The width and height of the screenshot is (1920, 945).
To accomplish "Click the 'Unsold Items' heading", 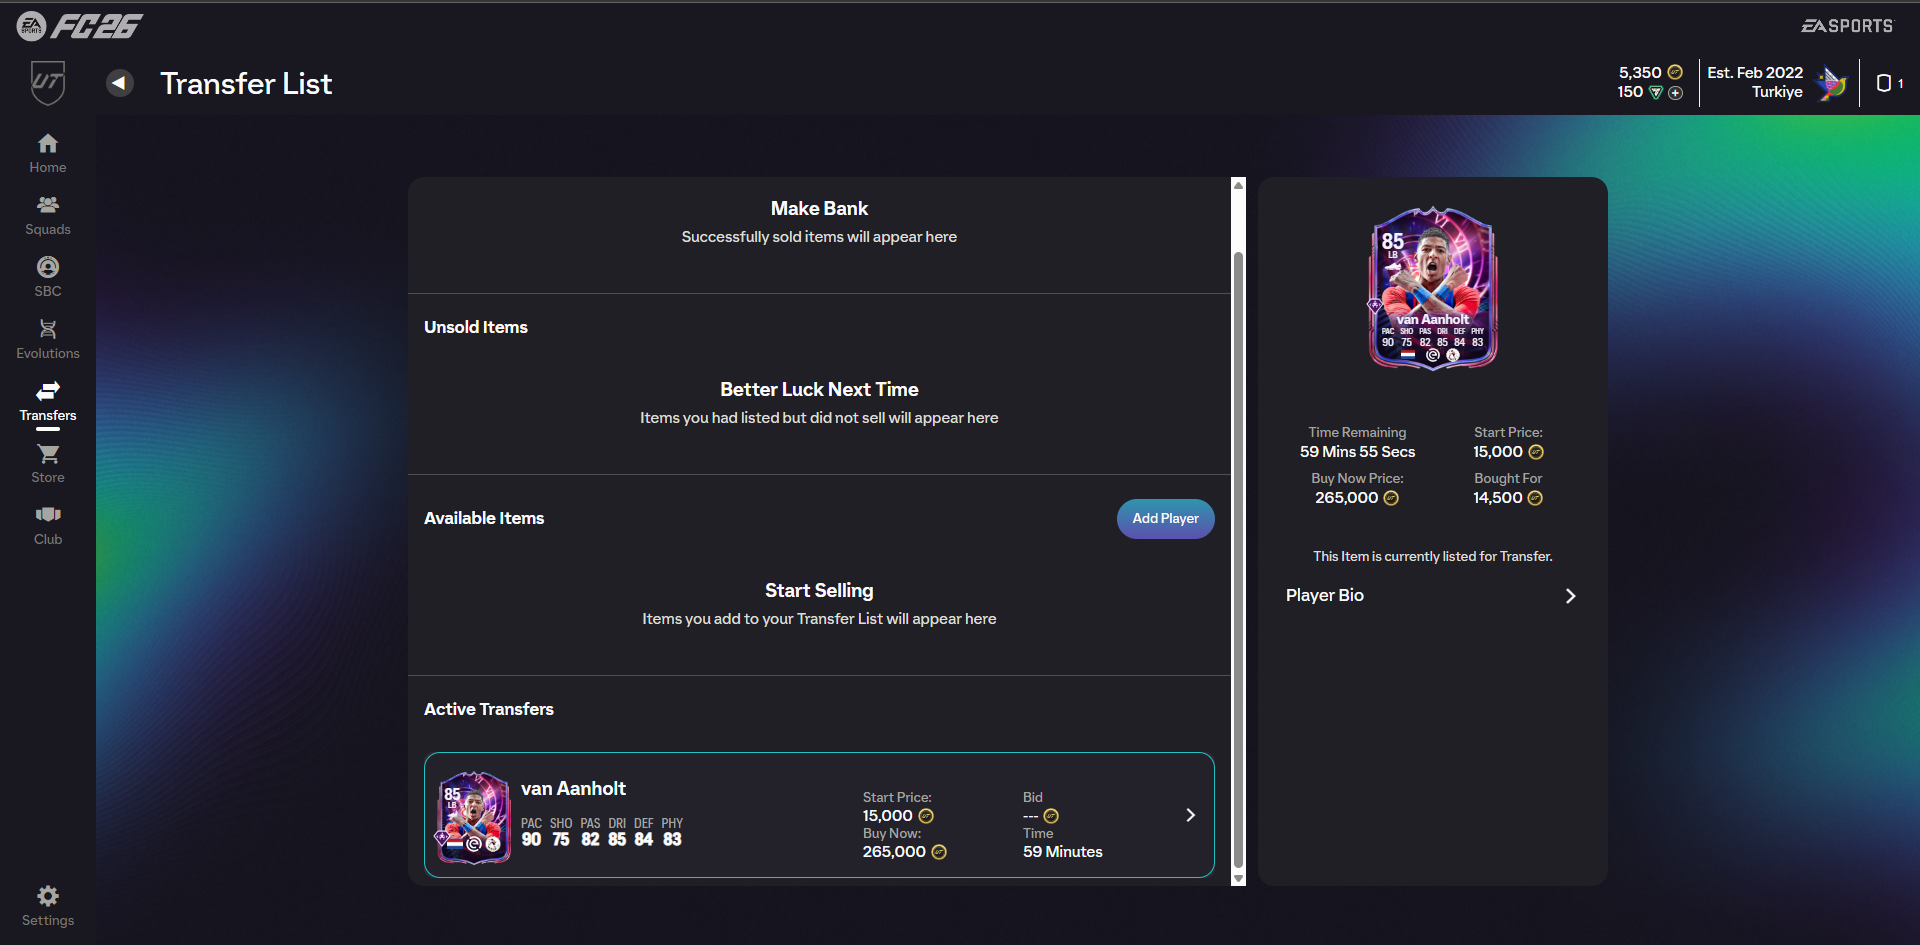I will [476, 327].
